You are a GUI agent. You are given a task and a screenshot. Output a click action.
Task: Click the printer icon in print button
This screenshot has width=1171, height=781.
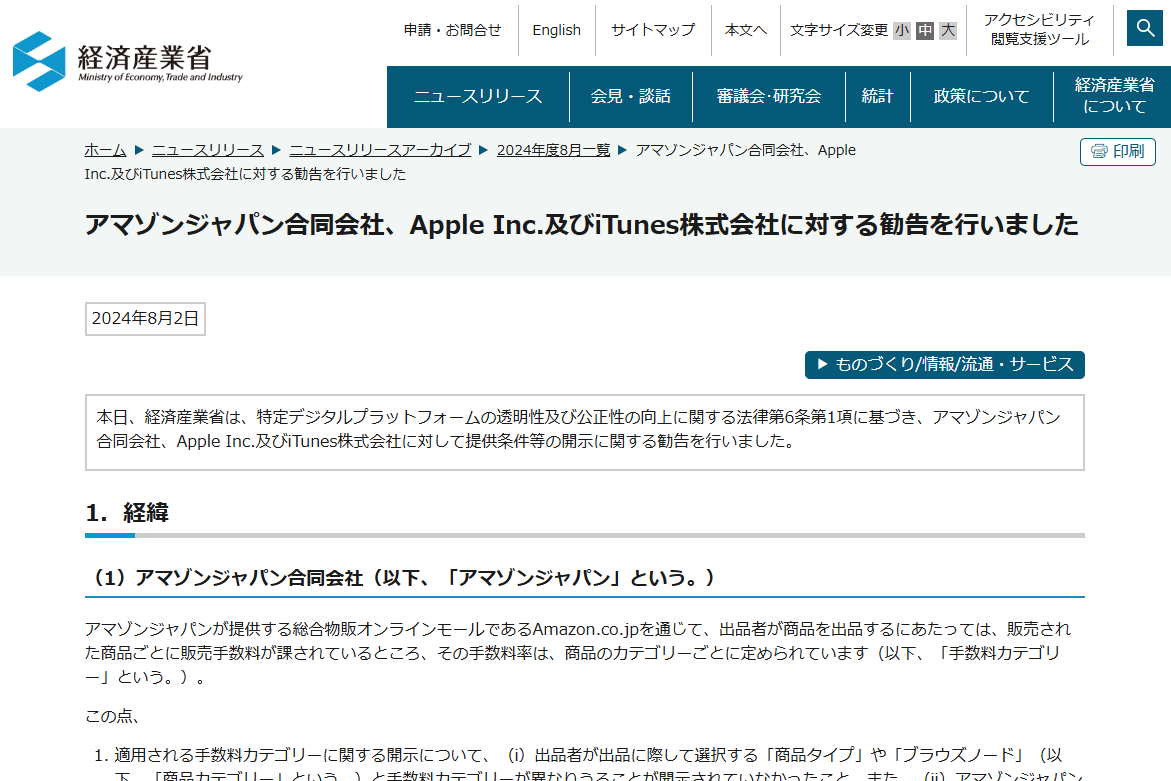click(1099, 152)
